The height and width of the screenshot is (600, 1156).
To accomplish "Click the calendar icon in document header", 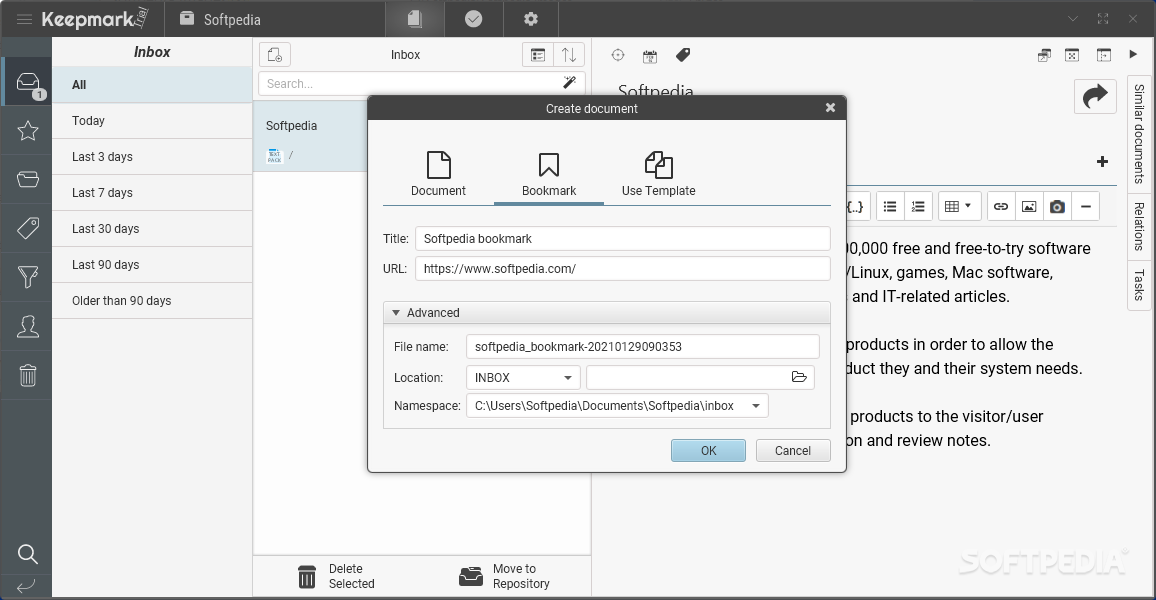I will point(650,56).
